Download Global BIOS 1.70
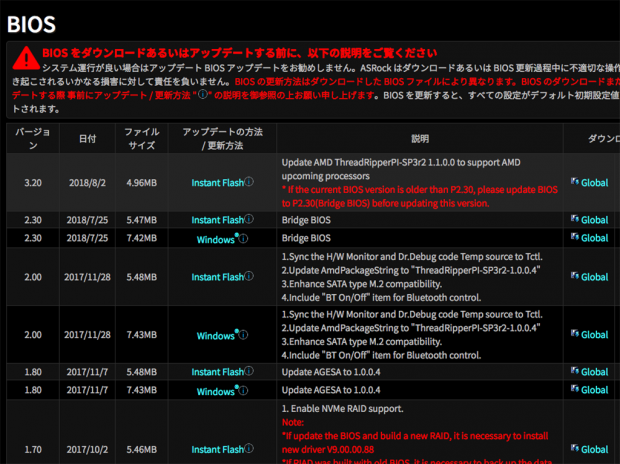 594,449
